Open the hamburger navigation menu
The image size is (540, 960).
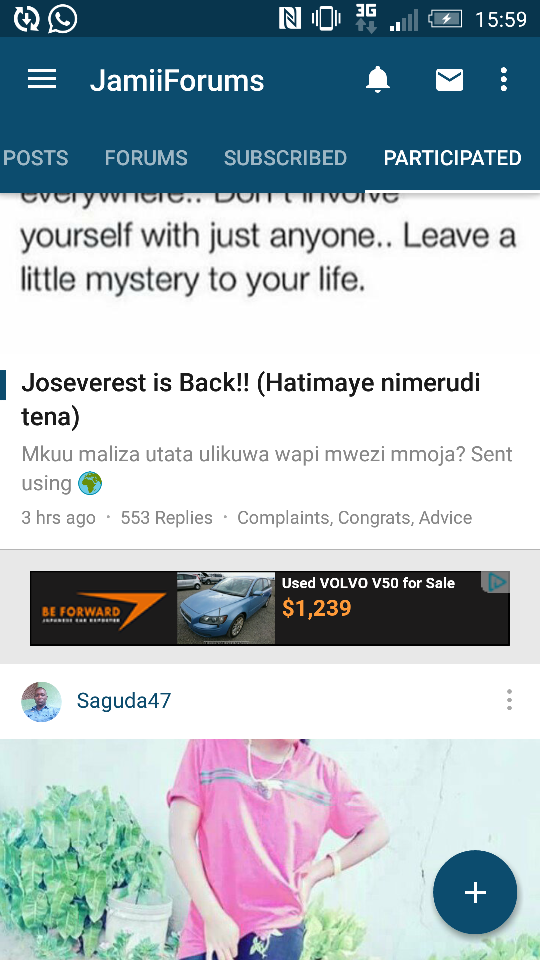click(x=42, y=80)
